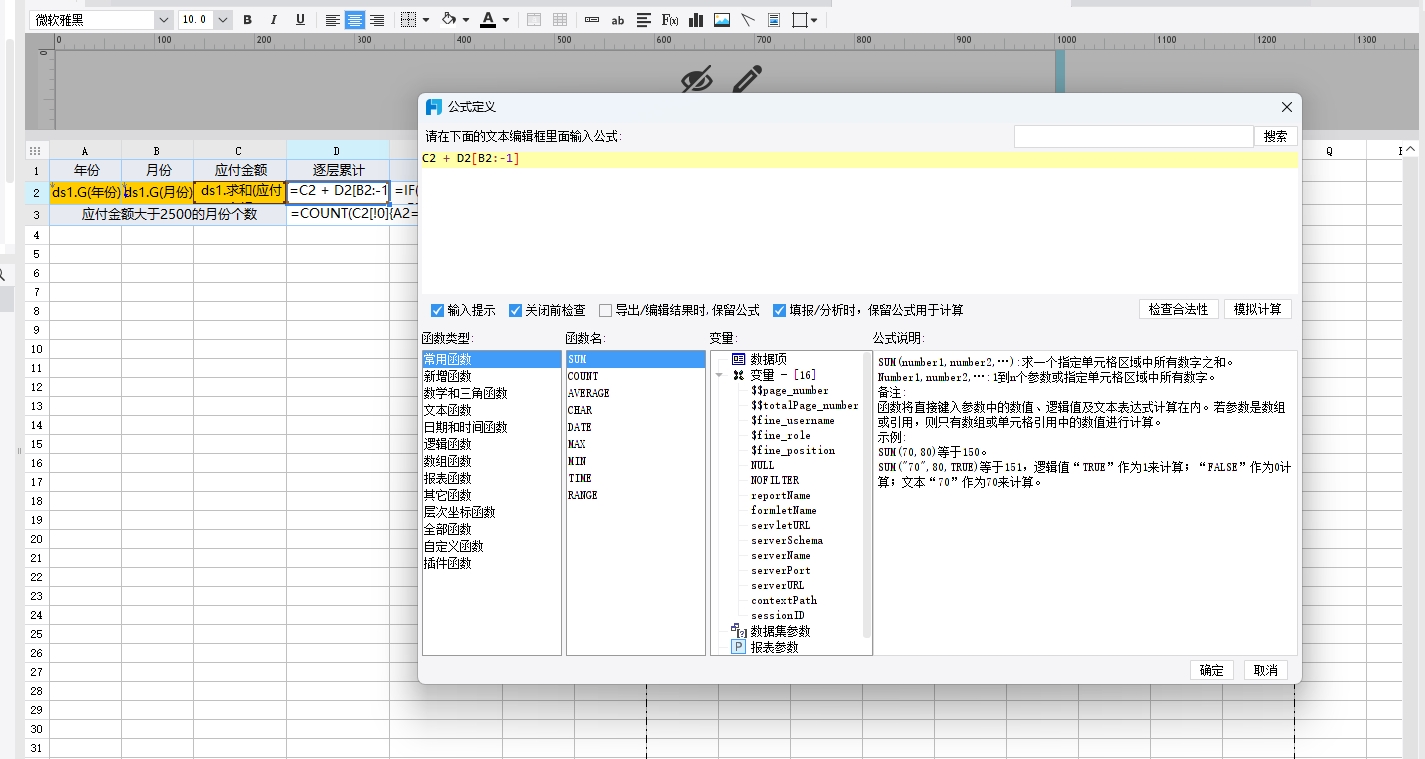Insert text box widget icon
Screen dimensions: 1425x759
pyautogui.click(x=592, y=20)
